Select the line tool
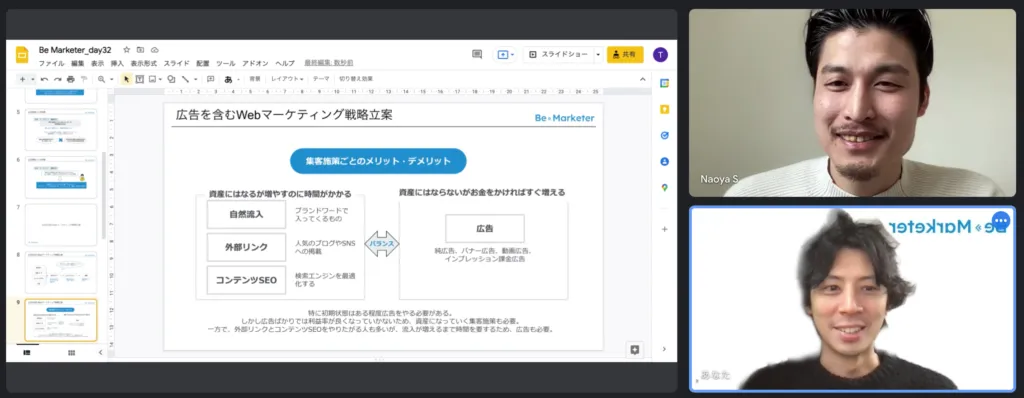Screen dimensions: 1024x398 coord(185,79)
